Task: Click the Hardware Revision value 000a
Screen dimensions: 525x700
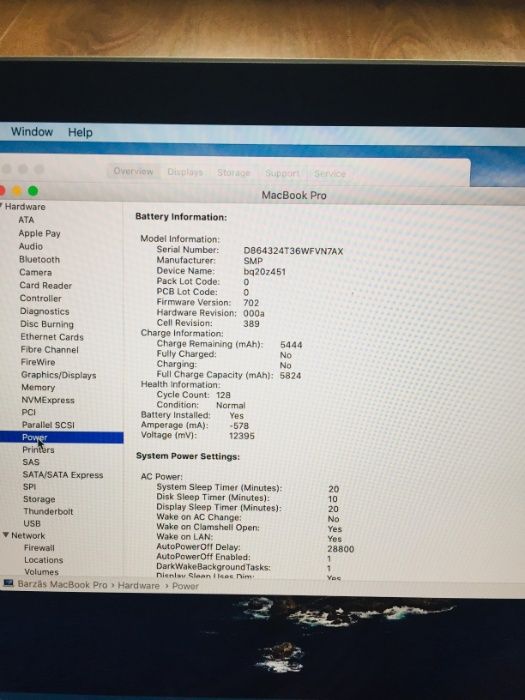Action: coord(254,313)
